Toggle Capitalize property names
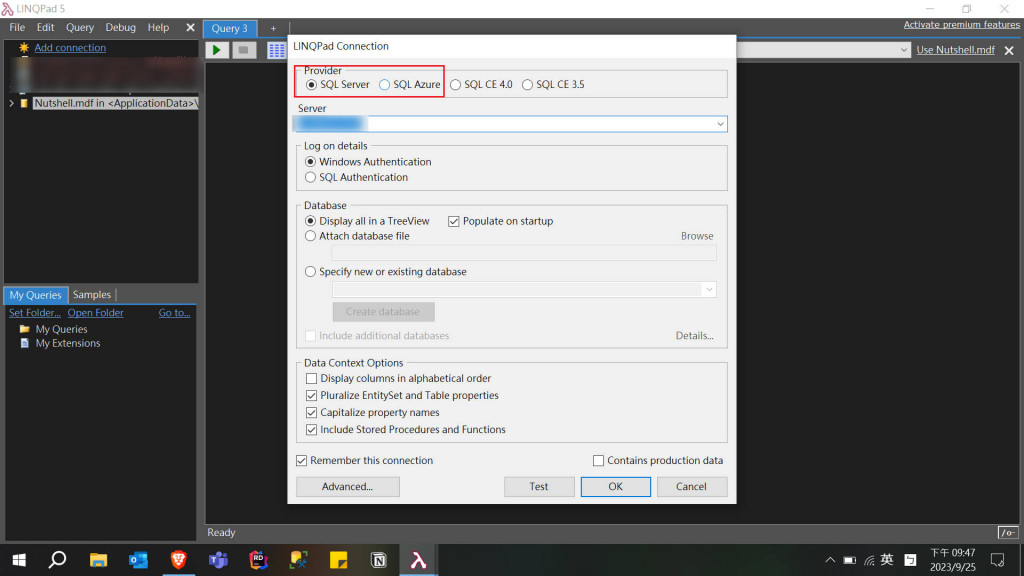This screenshot has height=576, width=1024. [373, 413]
